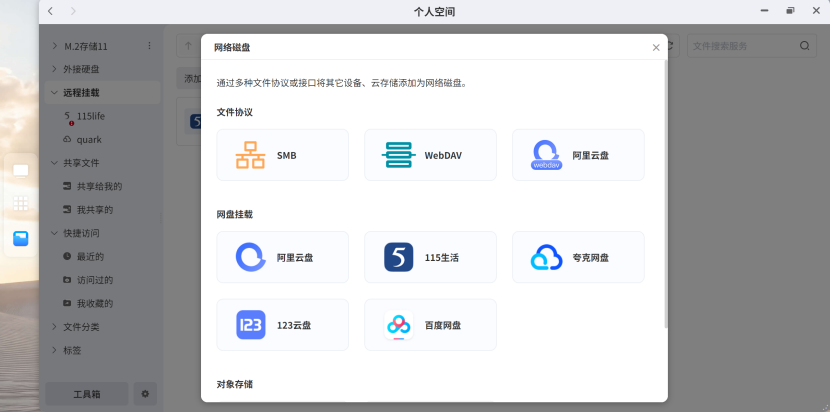Choose the 123云盘 cloud drive
This screenshot has width=830, height=412.
(x=283, y=325)
